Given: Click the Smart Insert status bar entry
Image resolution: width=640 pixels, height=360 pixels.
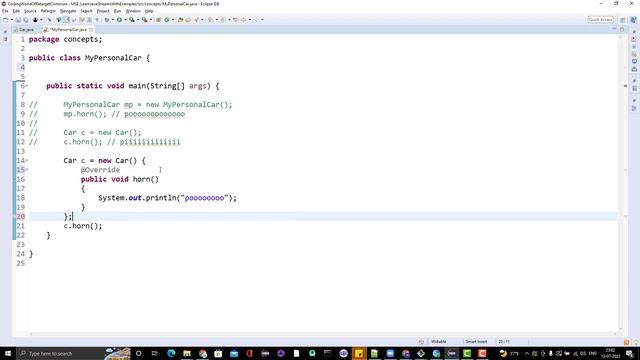Looking at the screenshot, I should [476, 342].
